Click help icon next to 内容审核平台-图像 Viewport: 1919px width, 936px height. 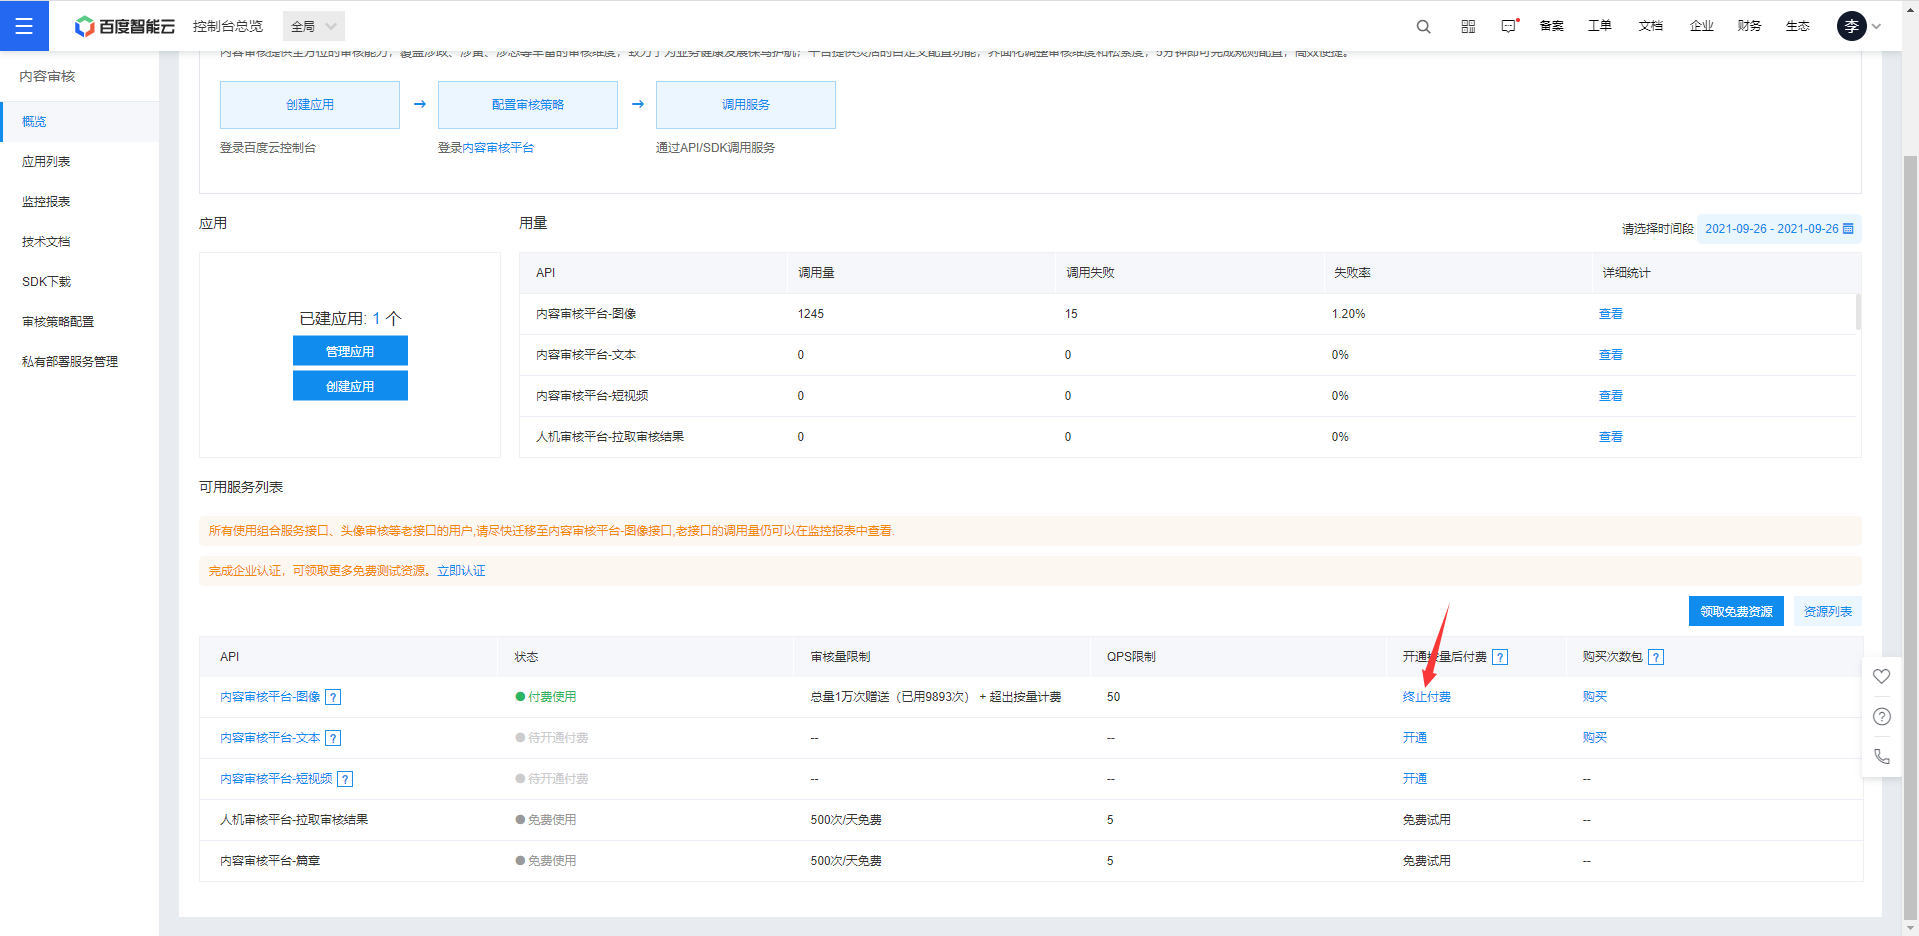pyautogui.click(x=334, y=697)
